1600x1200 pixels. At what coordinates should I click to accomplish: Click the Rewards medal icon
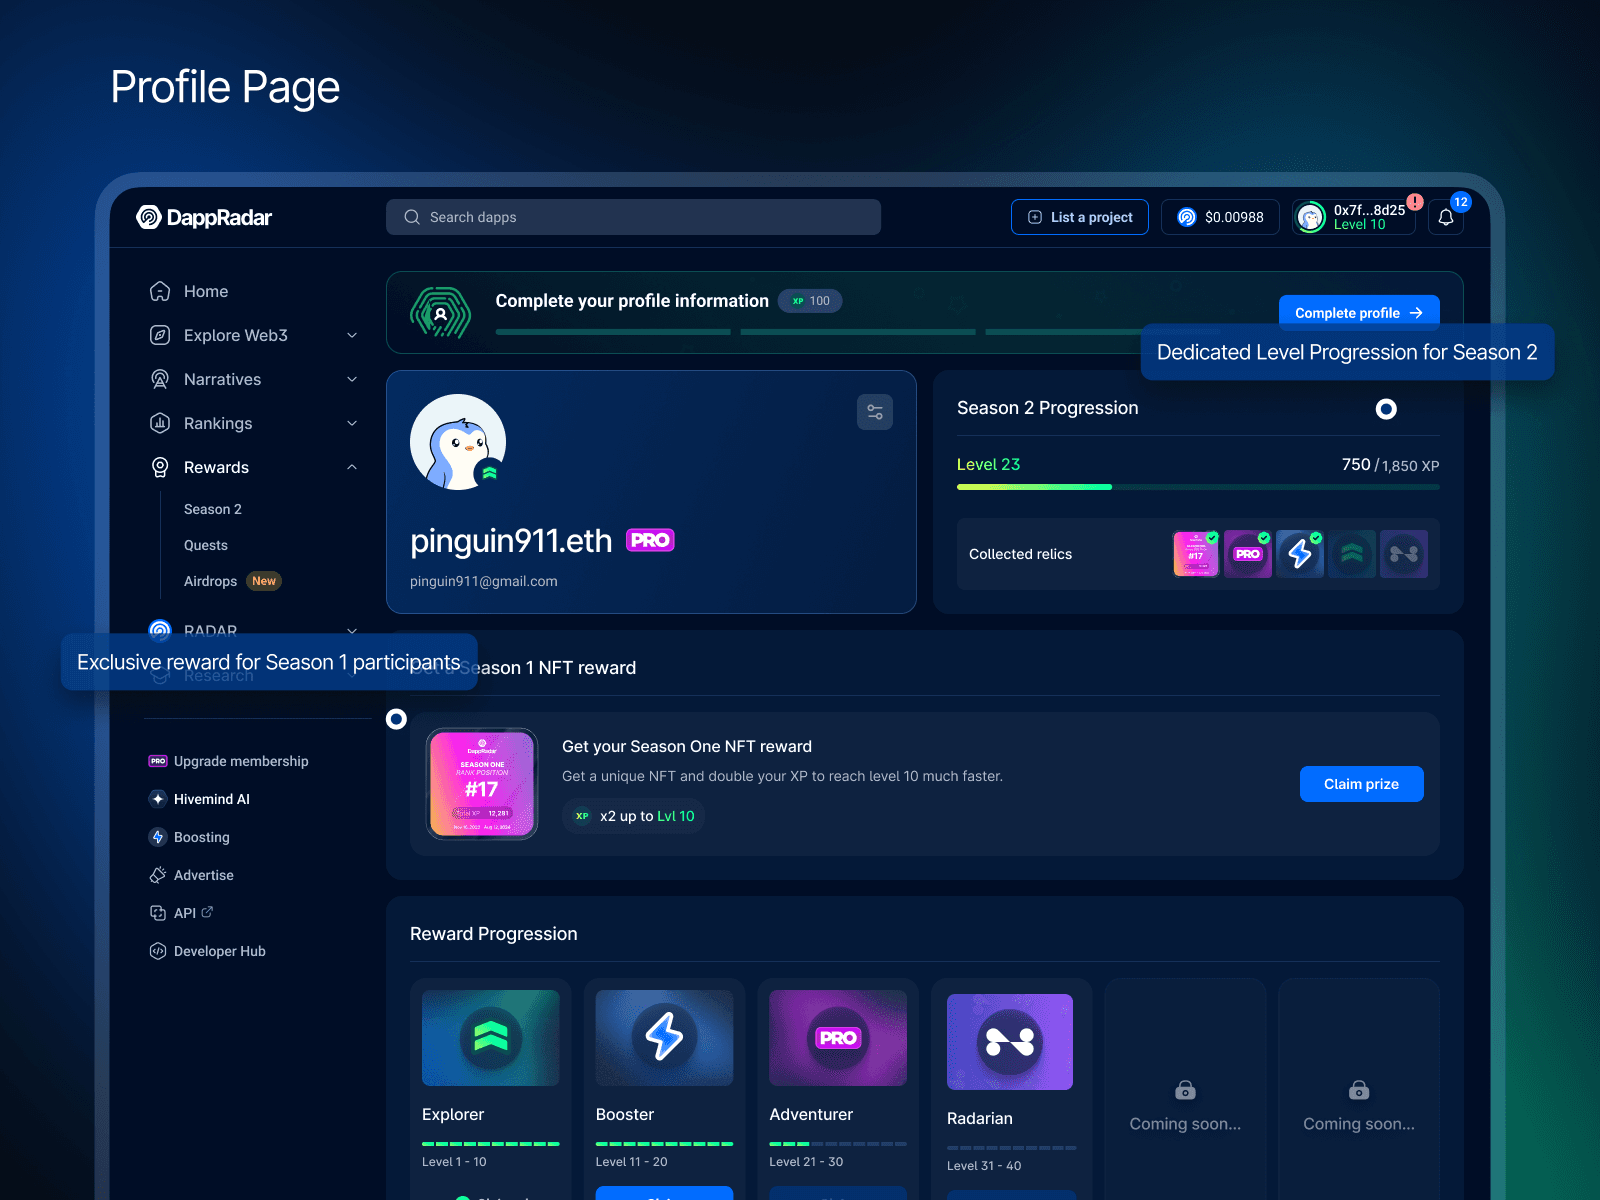[160, 467]
